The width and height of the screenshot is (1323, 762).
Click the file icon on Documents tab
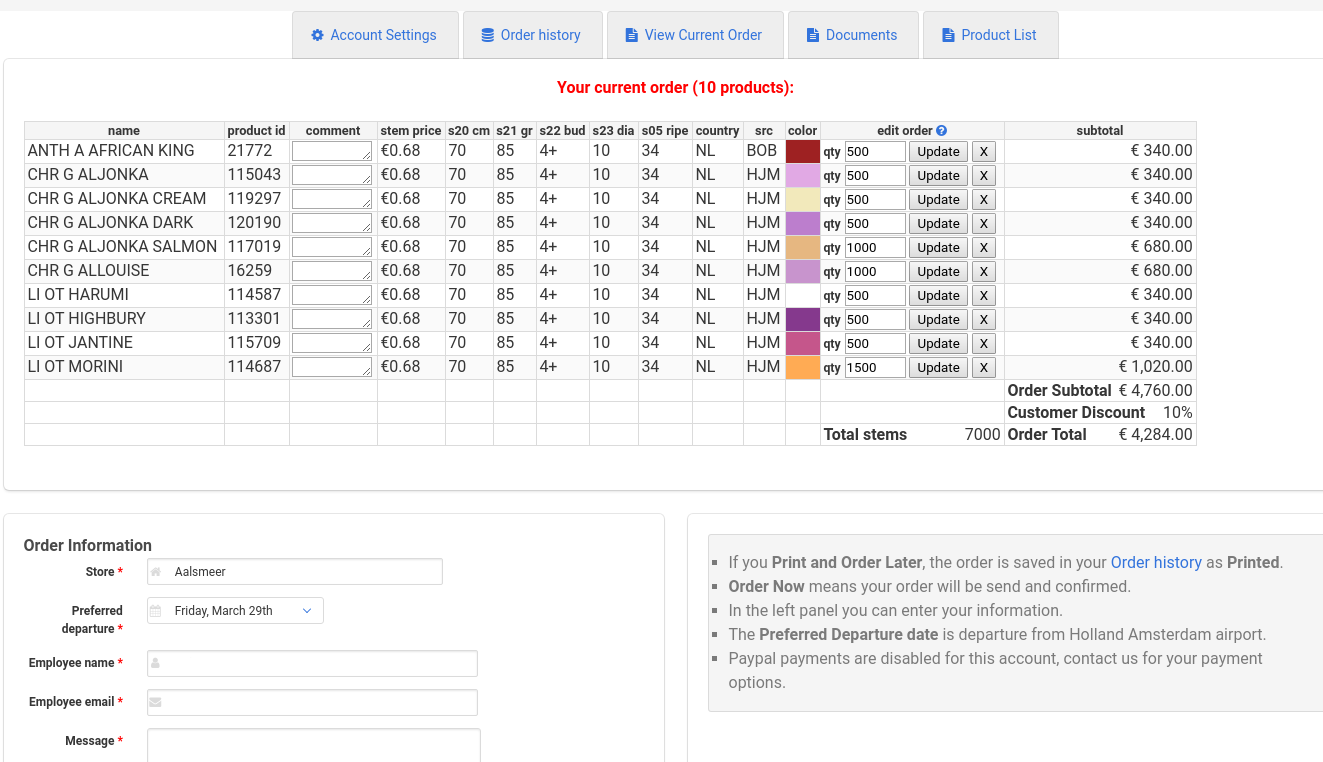(x=812, y=35)
